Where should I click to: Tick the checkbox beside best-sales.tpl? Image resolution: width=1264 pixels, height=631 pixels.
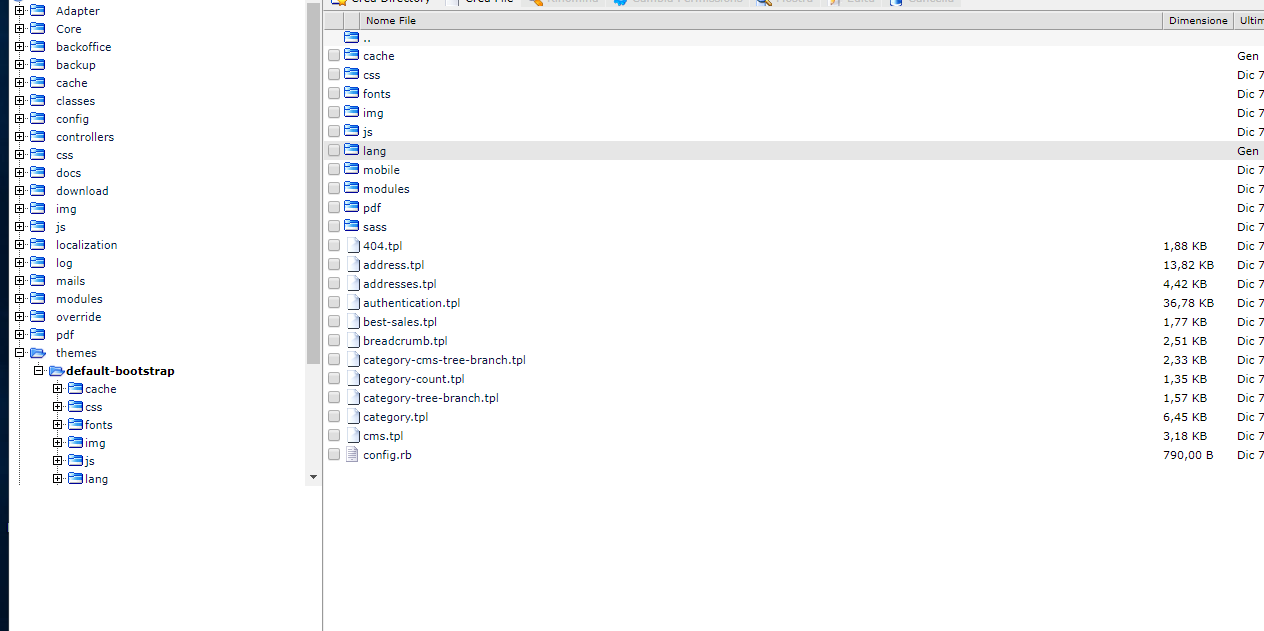334,322
